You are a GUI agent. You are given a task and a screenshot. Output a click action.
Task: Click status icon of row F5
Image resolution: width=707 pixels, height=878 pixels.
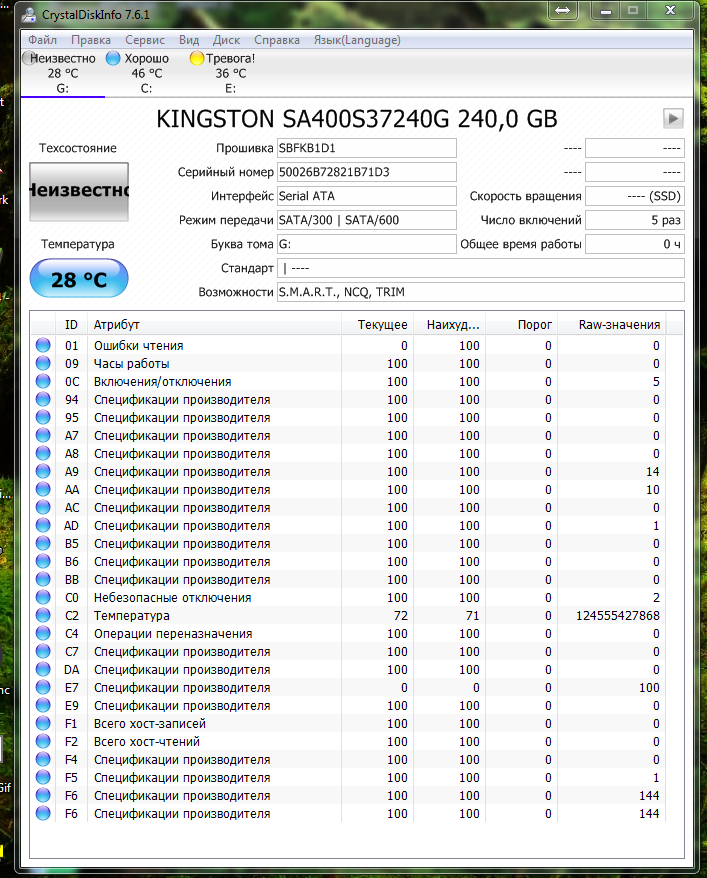[43, 777]
